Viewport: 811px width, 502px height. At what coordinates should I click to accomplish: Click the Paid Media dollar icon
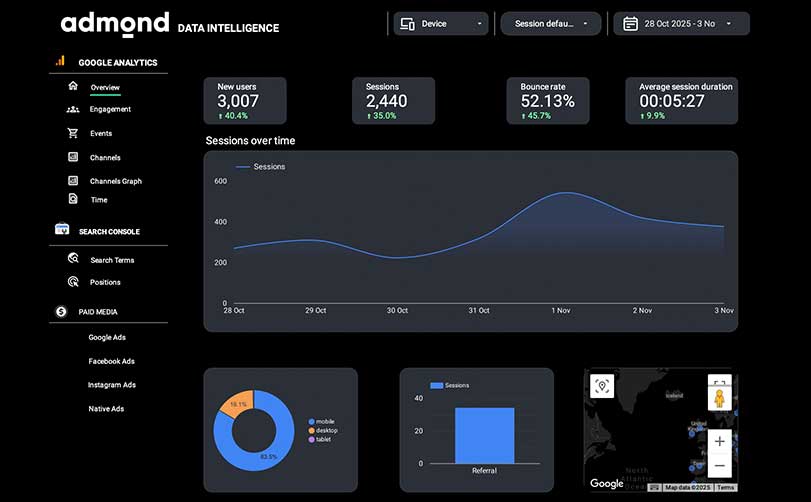click(x=61, y=312)
